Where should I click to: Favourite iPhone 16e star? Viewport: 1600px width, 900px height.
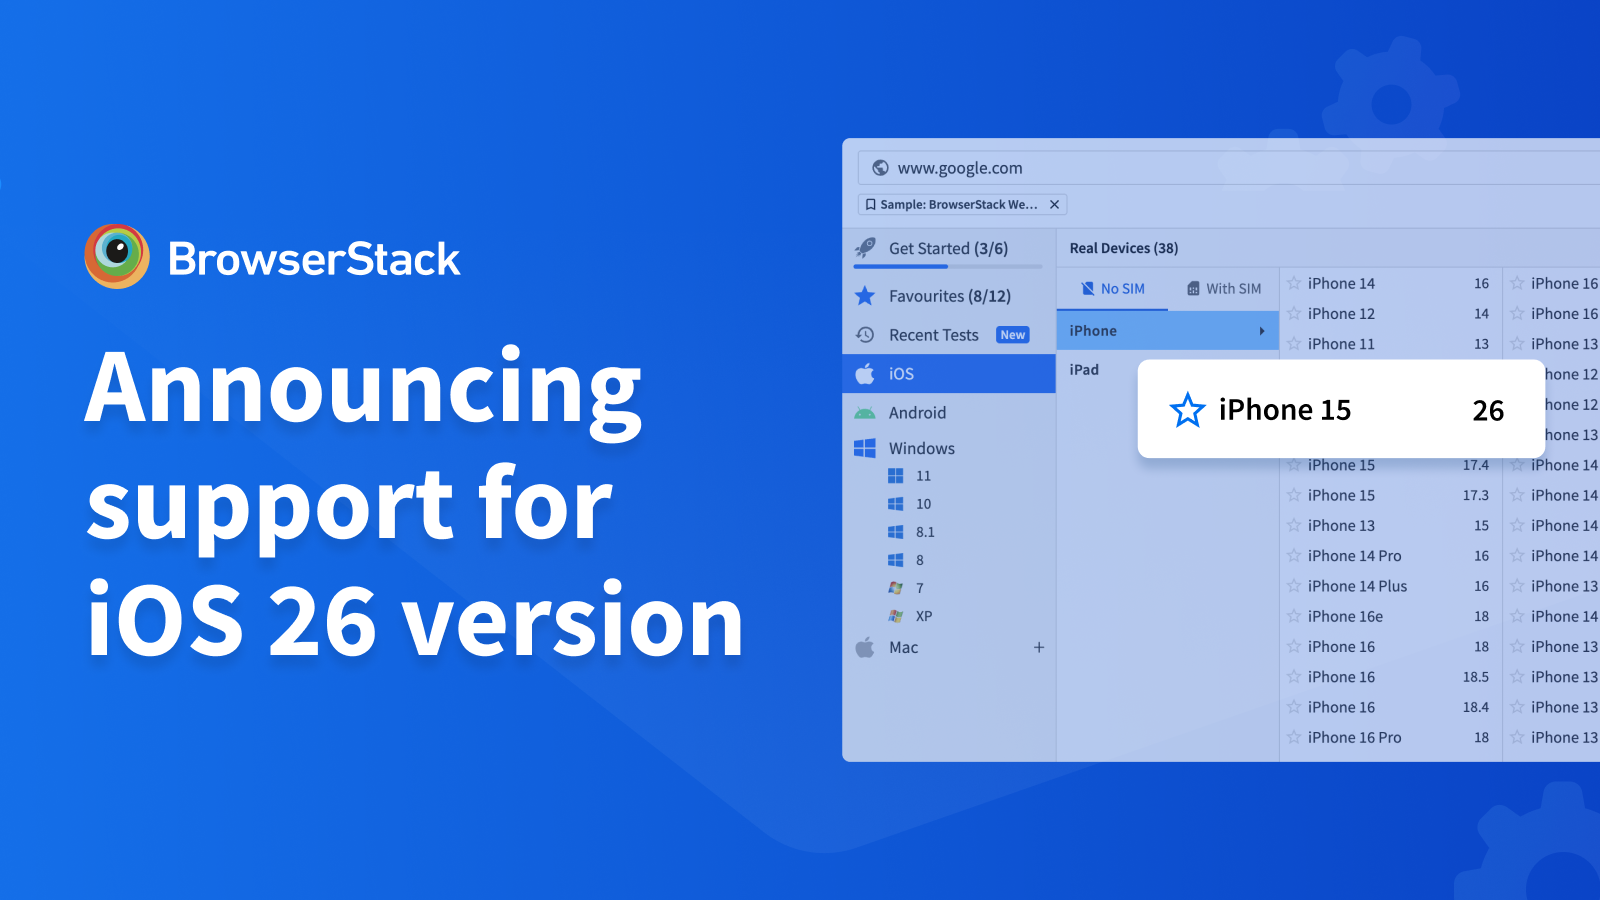(1294, 616)
